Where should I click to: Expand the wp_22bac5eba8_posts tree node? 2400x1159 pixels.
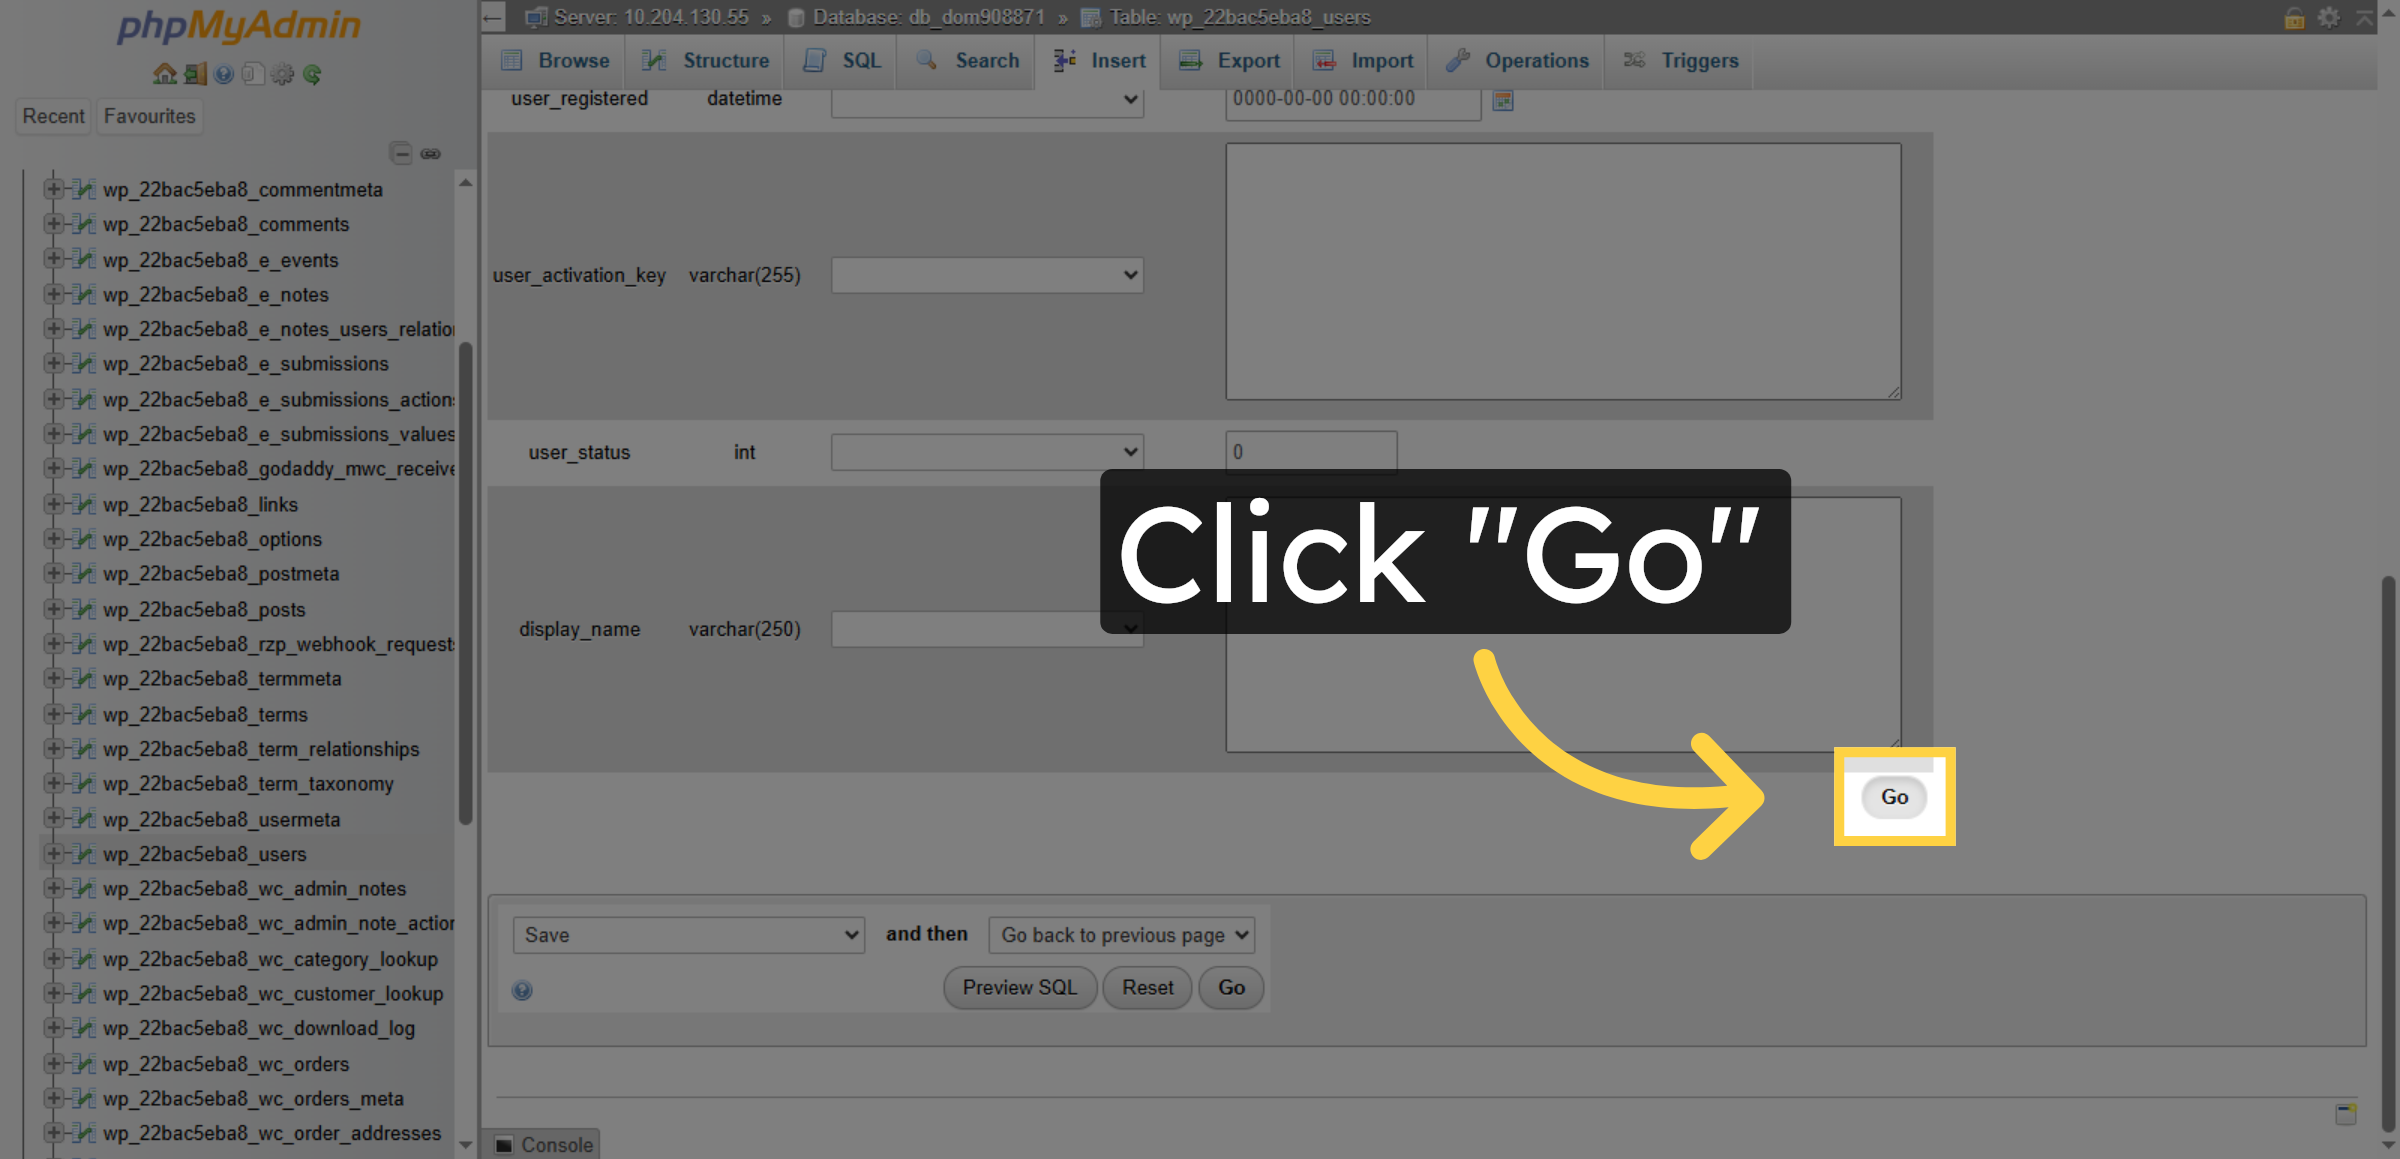coord(54,609)
